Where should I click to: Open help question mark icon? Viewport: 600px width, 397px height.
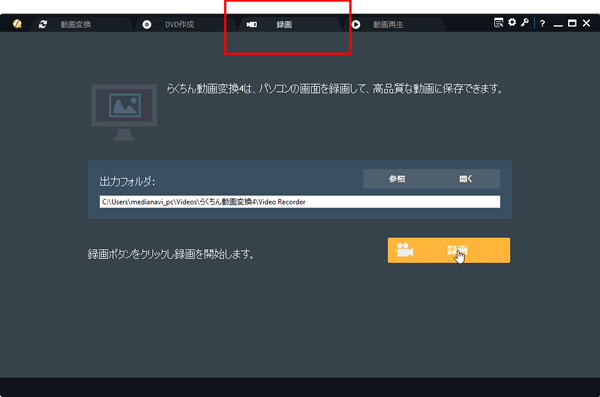[542, 24]
